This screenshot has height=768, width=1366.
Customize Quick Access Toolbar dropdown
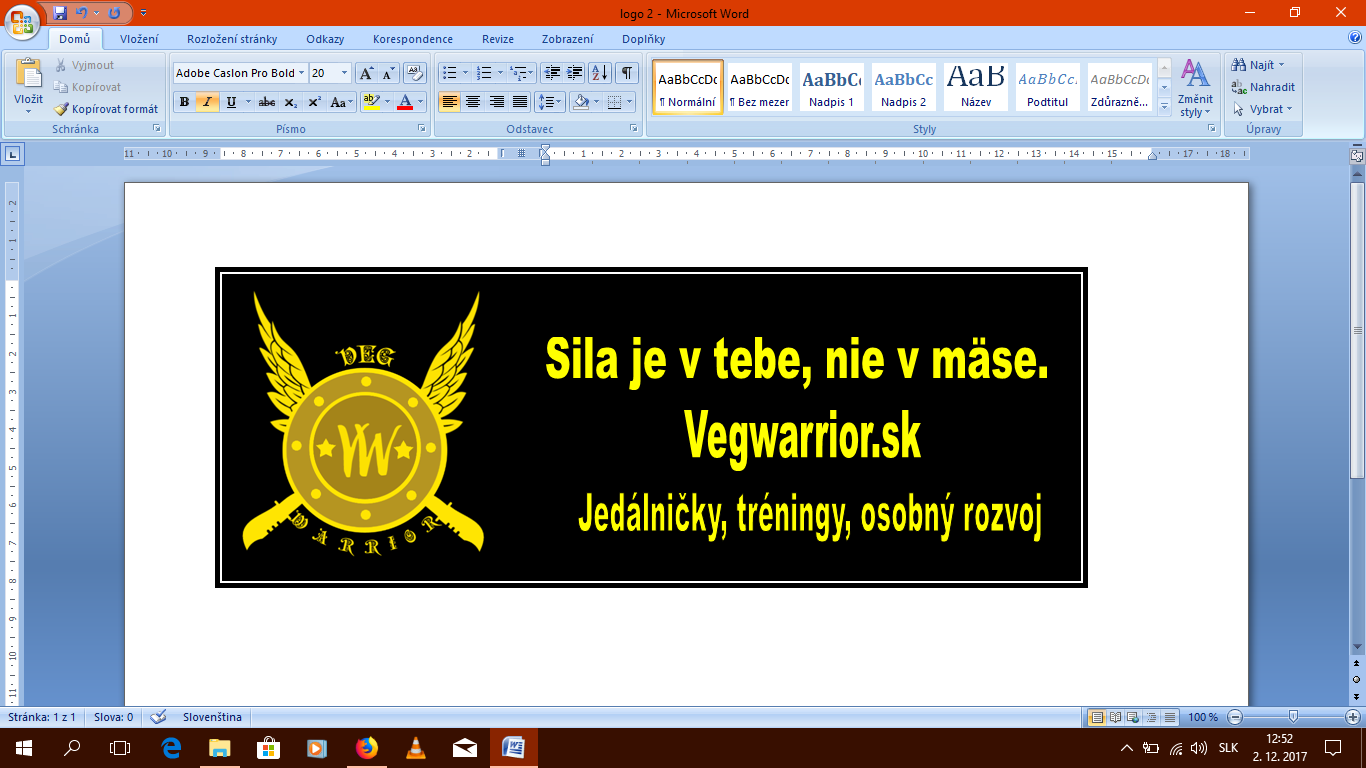coord(143,13)
